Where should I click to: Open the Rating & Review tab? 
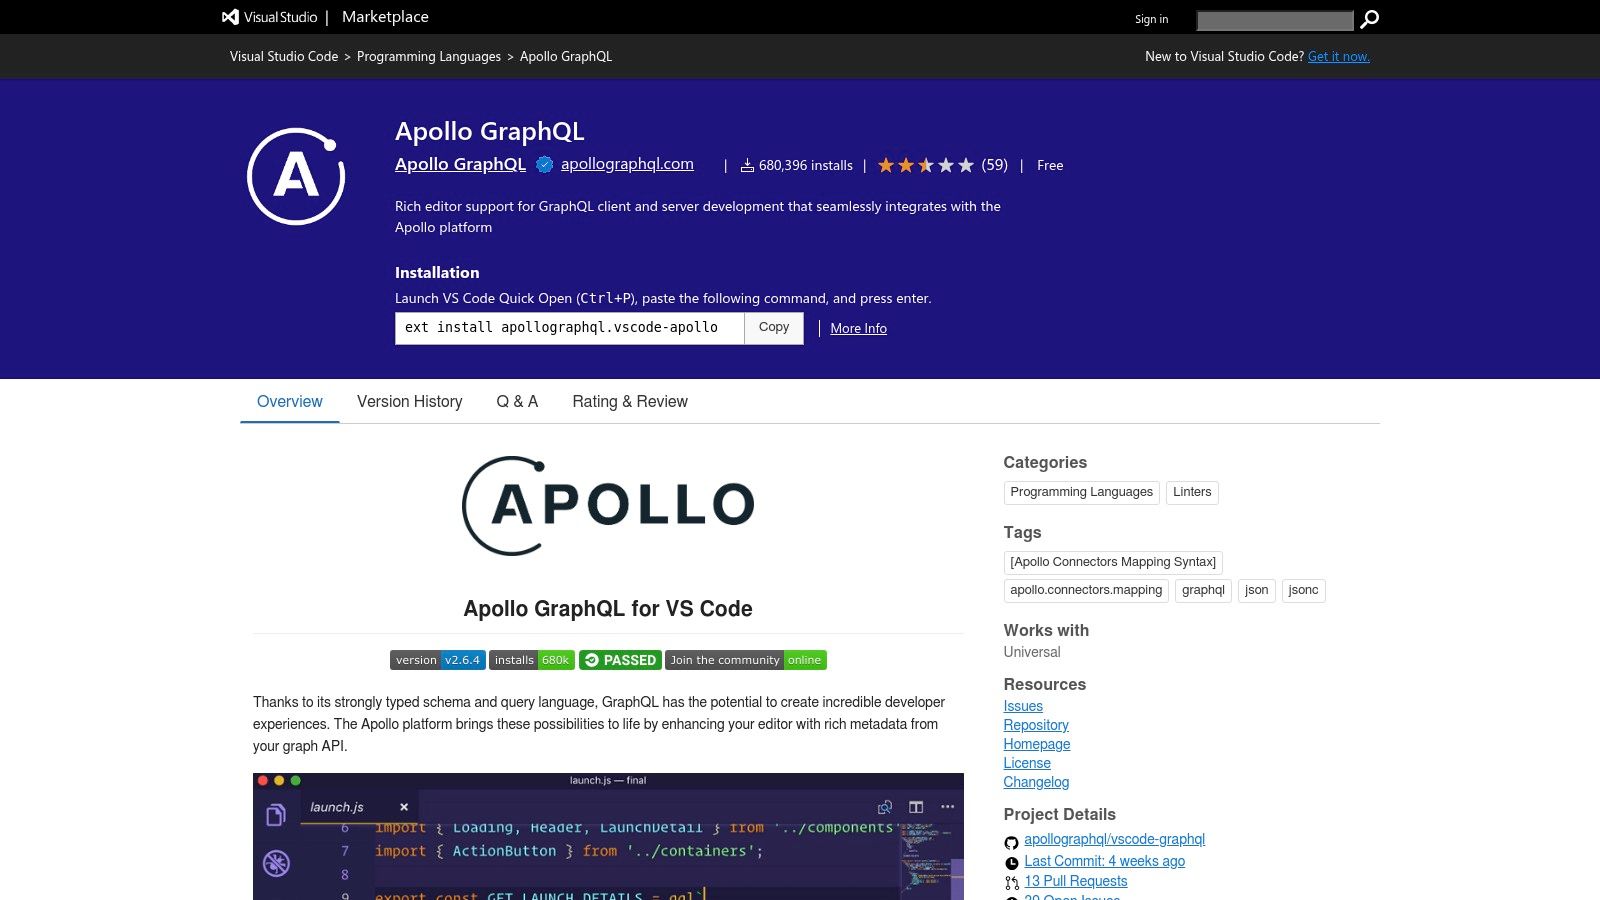click(630, 401)
